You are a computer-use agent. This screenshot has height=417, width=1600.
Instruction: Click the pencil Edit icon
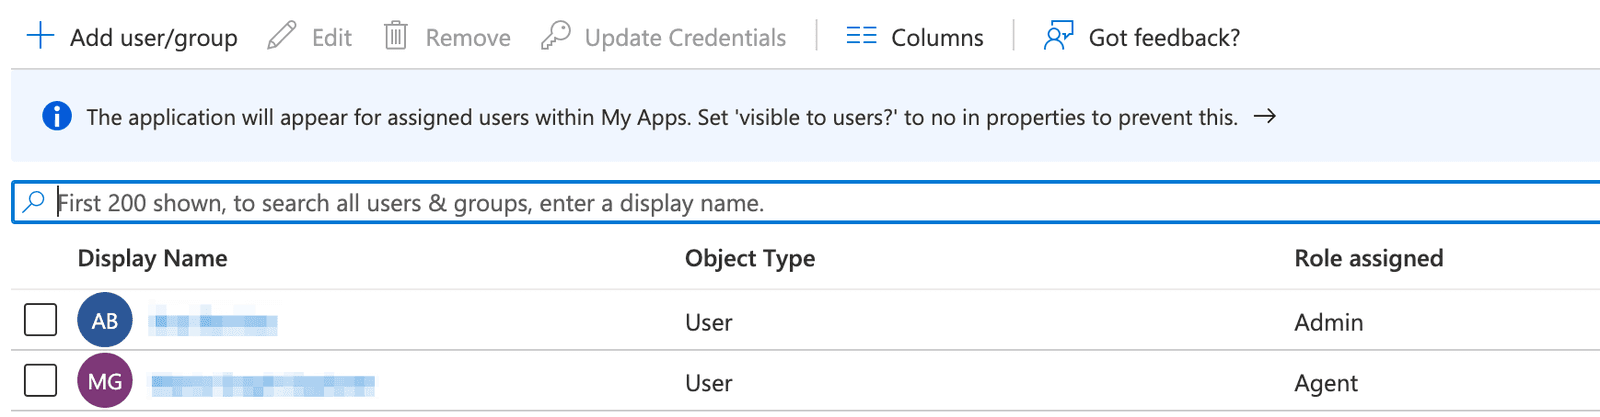click(282, 37)
